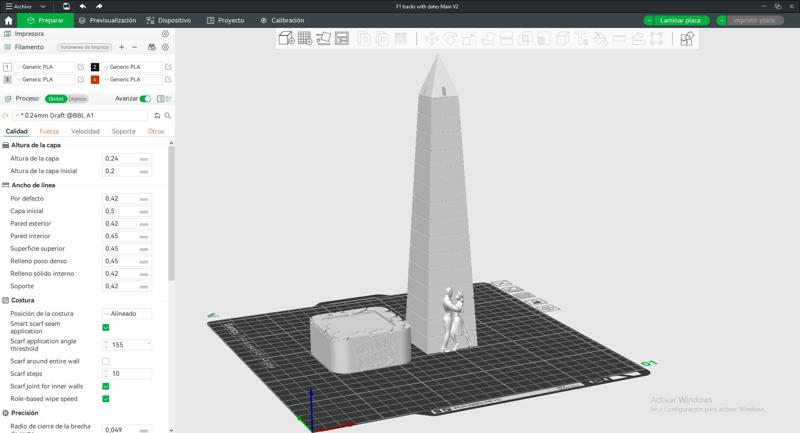Image resolution: width=800 pixels, height=433 pixels.
Task: Expand the Archivo menu arrow
Action: click(43, 7)
